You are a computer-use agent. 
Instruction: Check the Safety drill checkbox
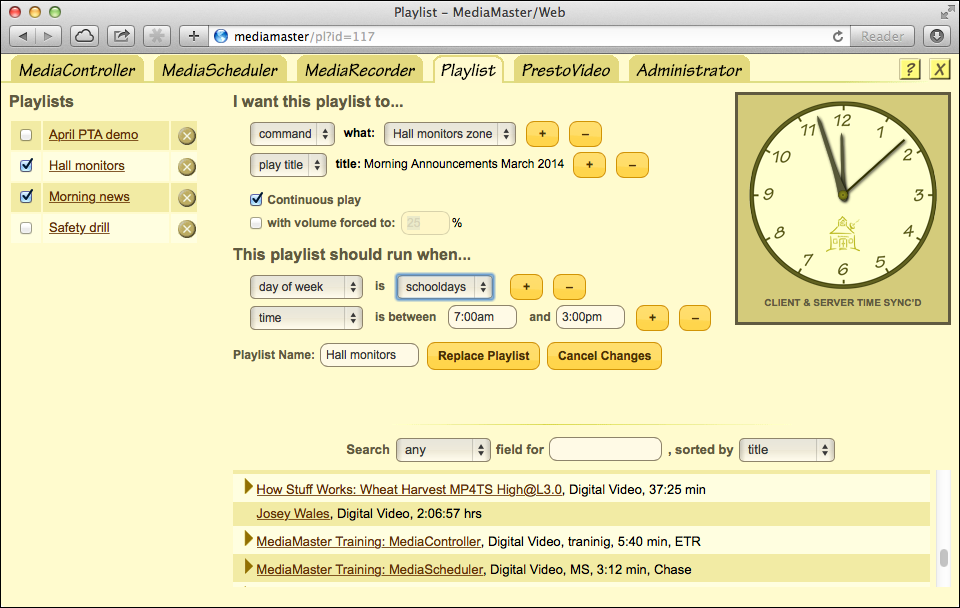[26, 228]
